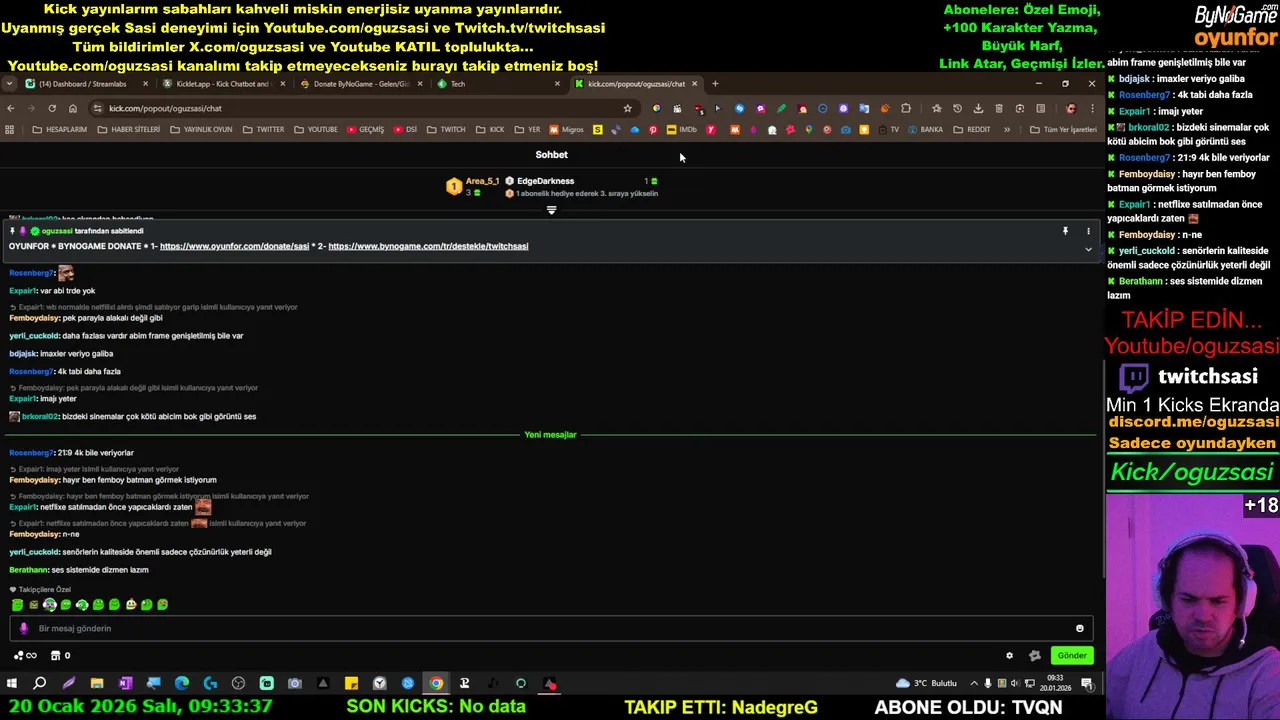Open the TWITCH bookmark folder
This screenshot has height=720, width=1280.
tap(446, 130)
